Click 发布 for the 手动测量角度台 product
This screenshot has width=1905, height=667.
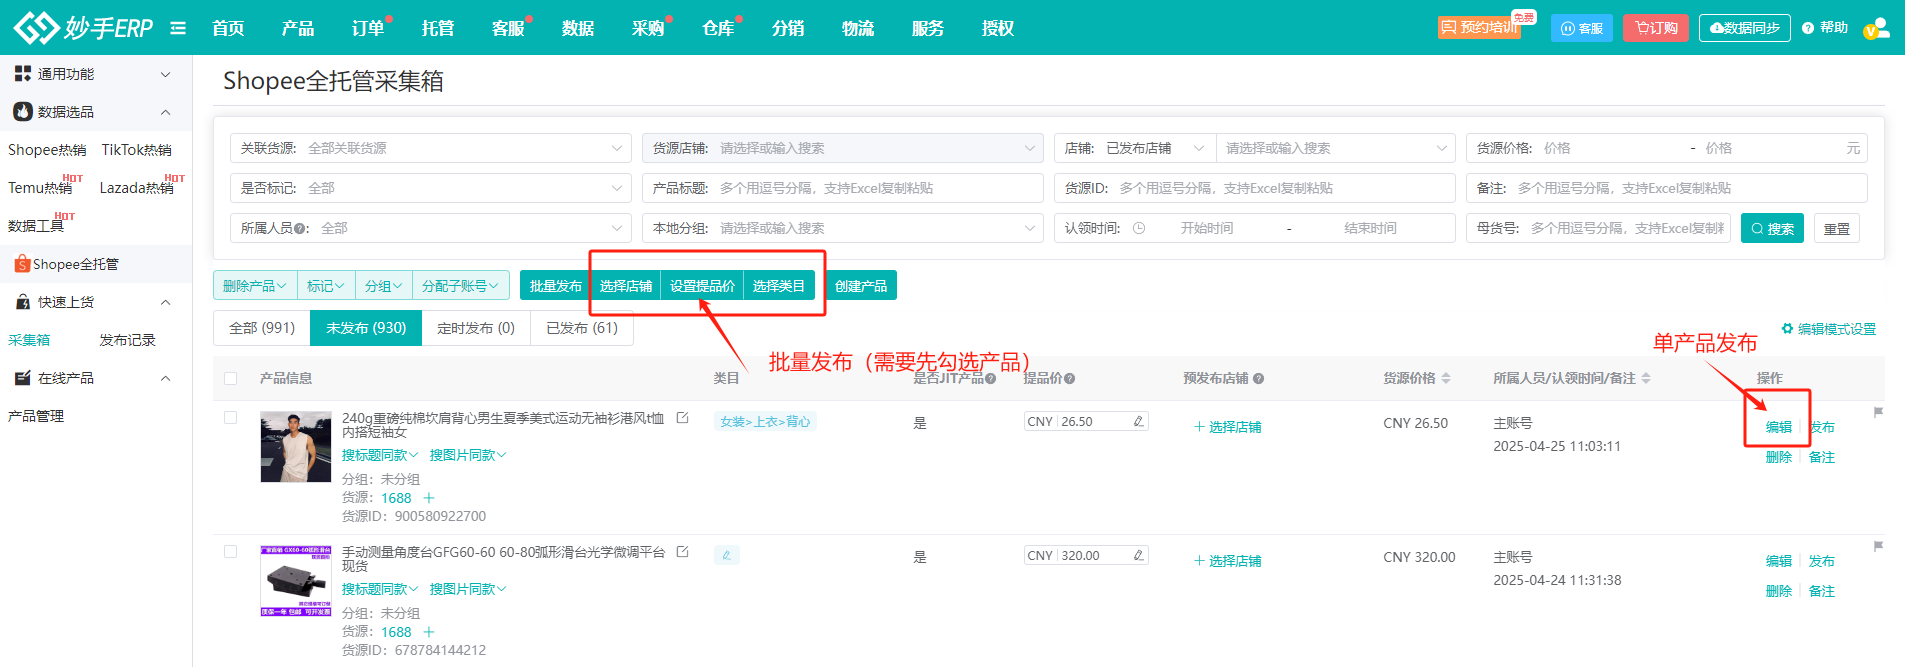click(x=1822, y=561)
